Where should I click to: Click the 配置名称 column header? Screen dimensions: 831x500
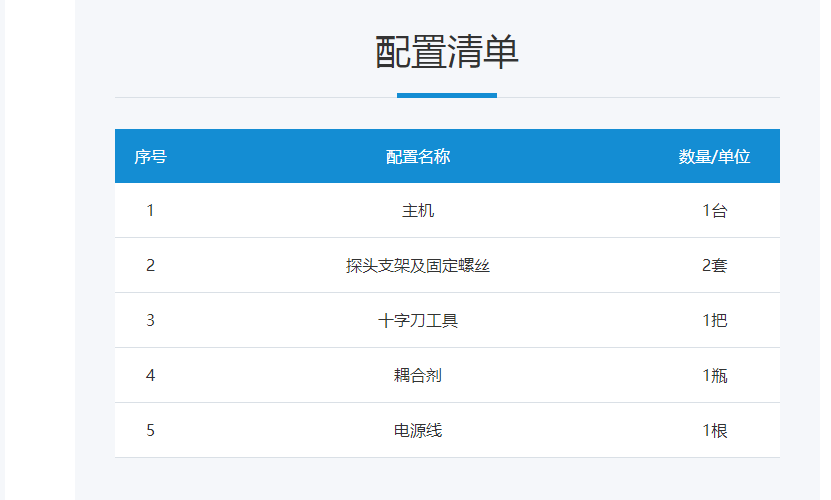tap(418, 156)
